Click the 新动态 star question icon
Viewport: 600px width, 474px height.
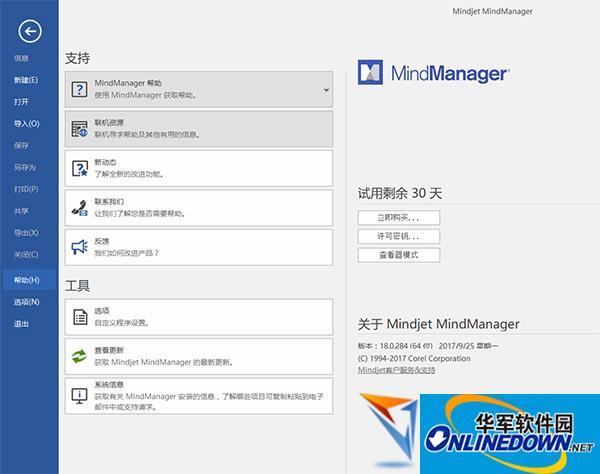pos(80,168)
